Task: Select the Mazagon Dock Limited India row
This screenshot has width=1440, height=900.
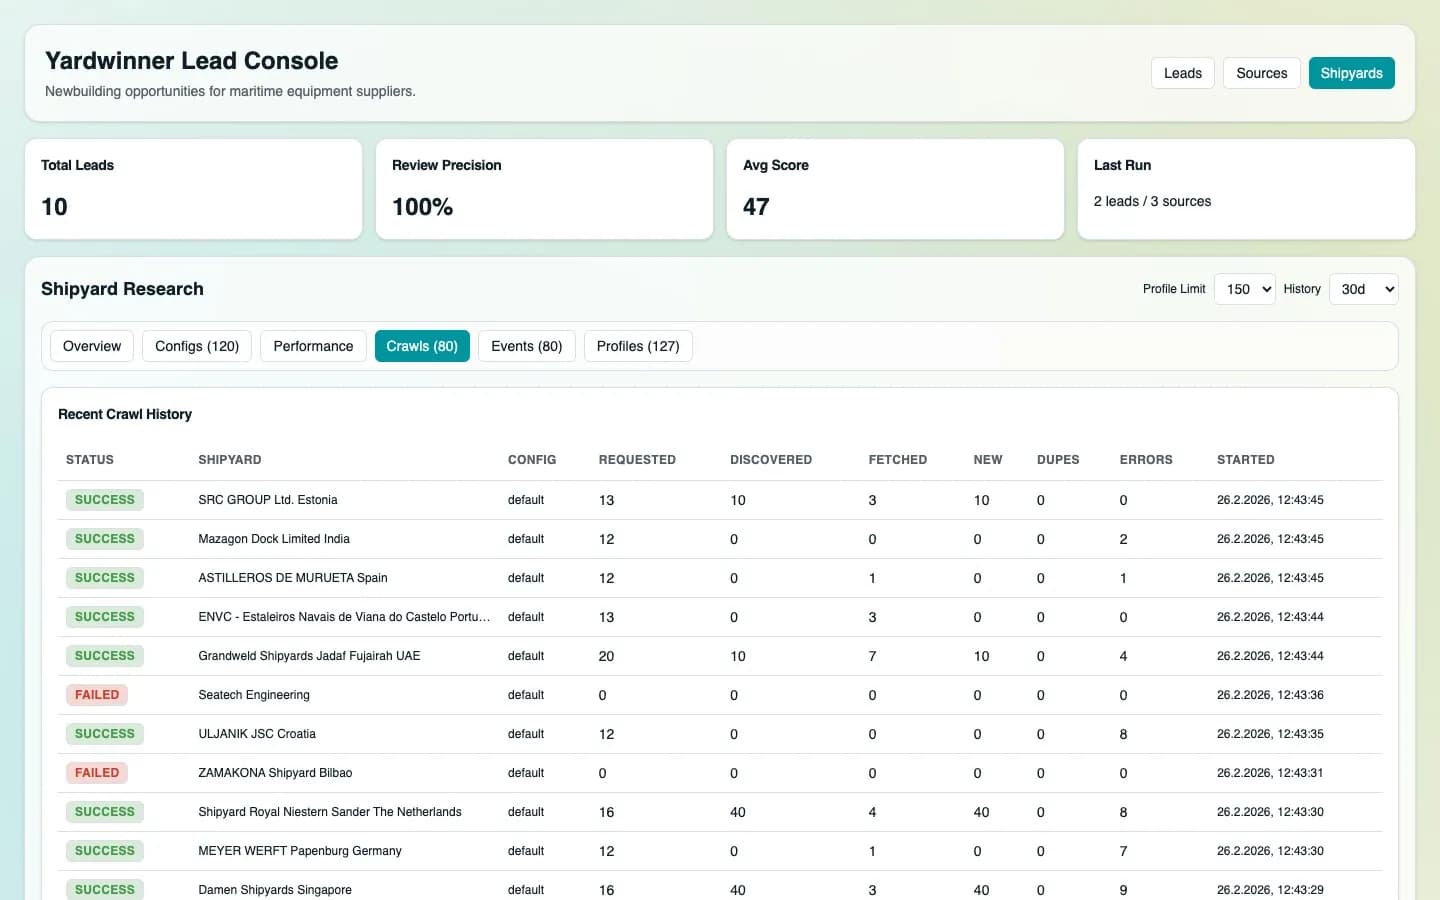Action: [x=274, y=539]
